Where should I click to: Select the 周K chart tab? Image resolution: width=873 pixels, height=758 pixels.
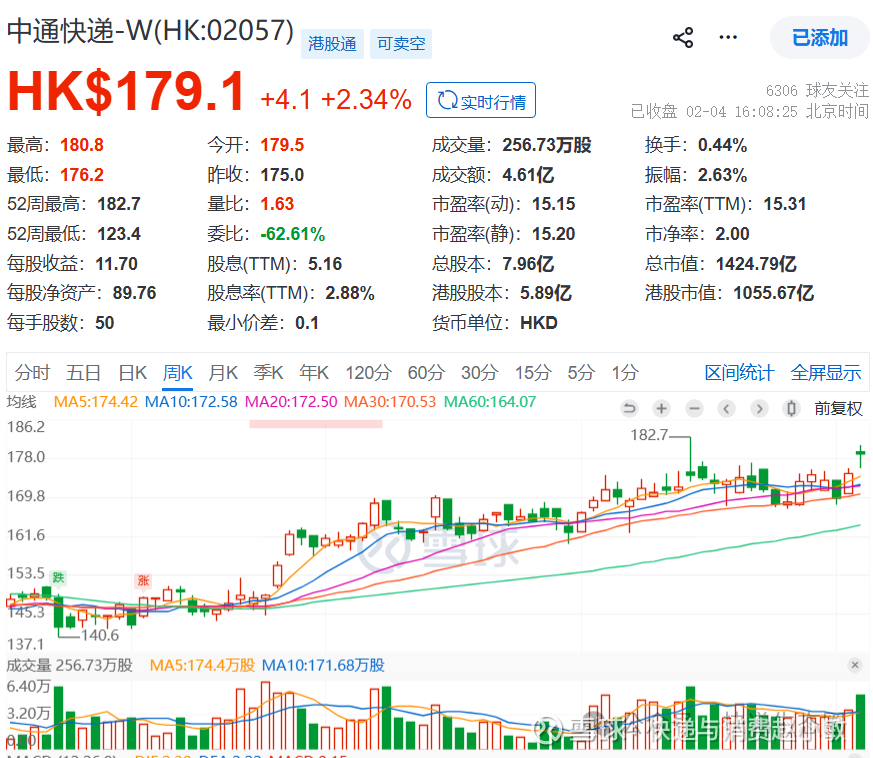pyautogui.click(x=178, y=372)
